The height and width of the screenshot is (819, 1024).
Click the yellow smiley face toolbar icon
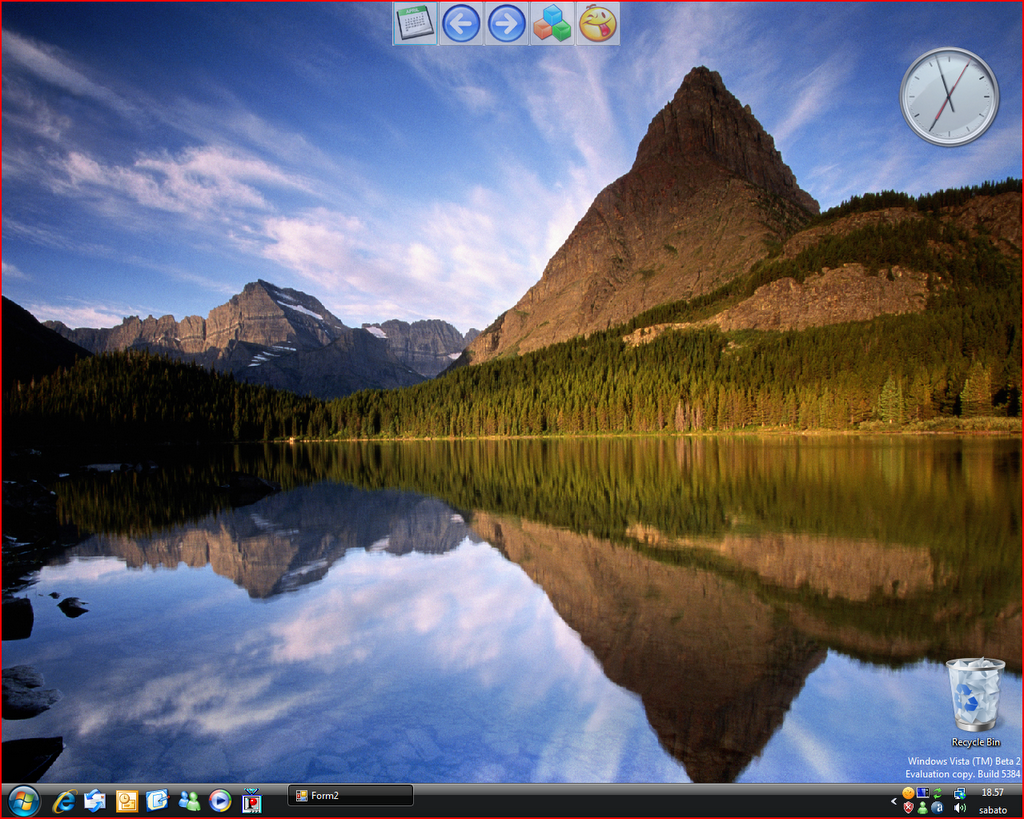(598, 24)
